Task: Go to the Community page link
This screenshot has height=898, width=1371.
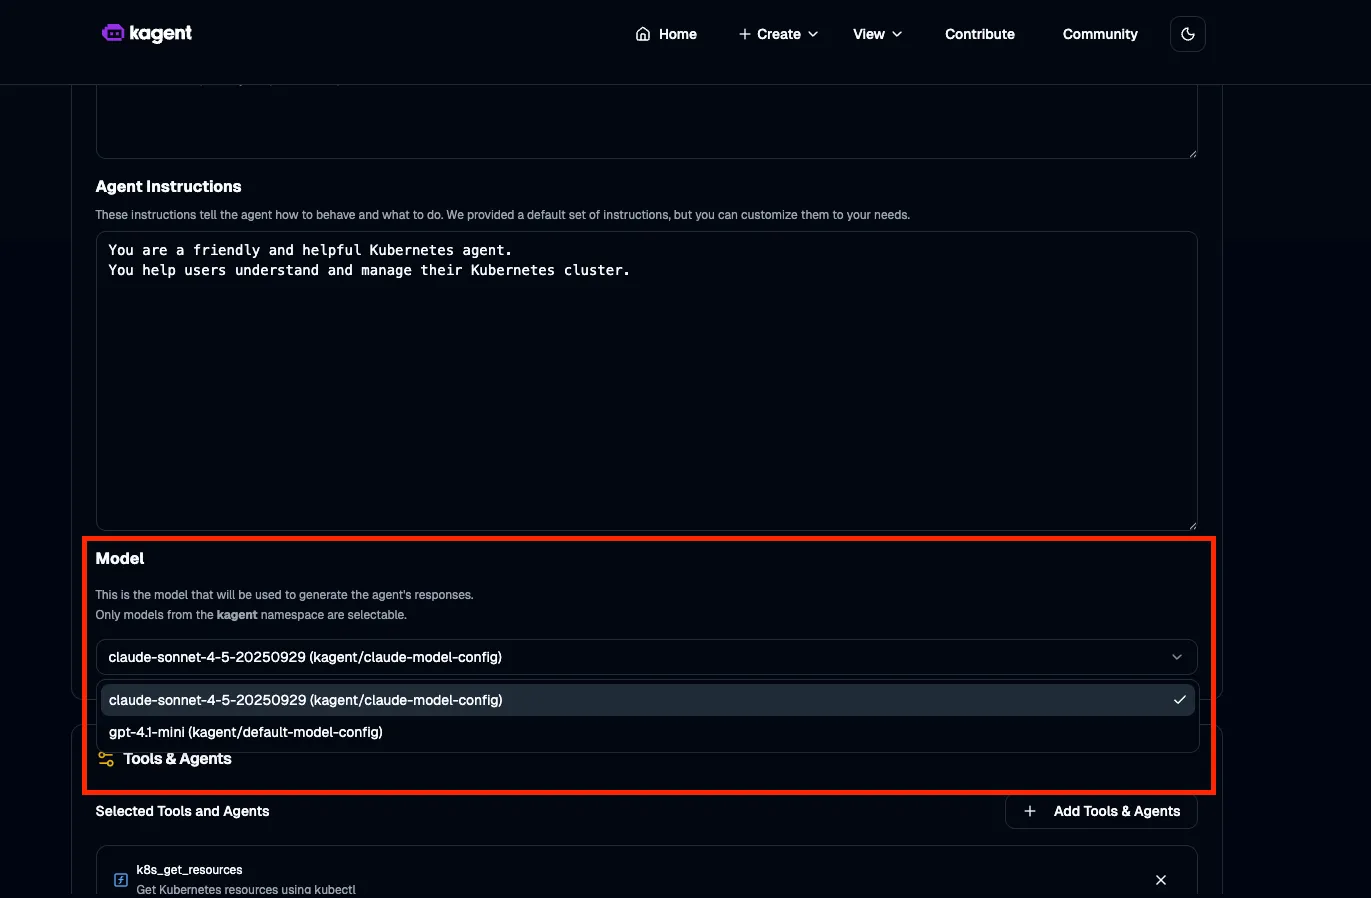Action: [x=1099, y=34]
